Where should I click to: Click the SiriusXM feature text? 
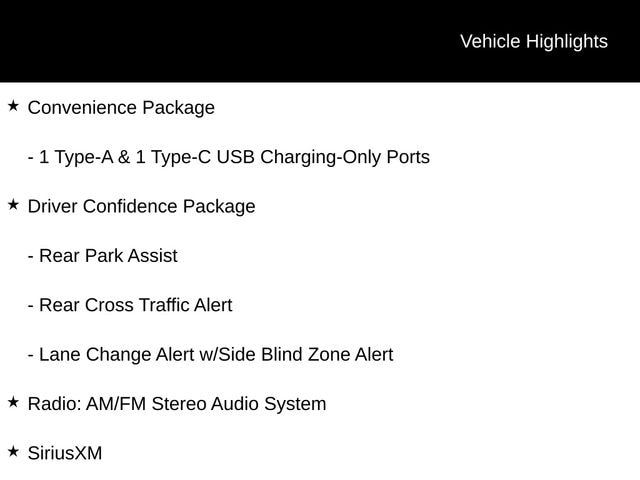tap(65, 453)
